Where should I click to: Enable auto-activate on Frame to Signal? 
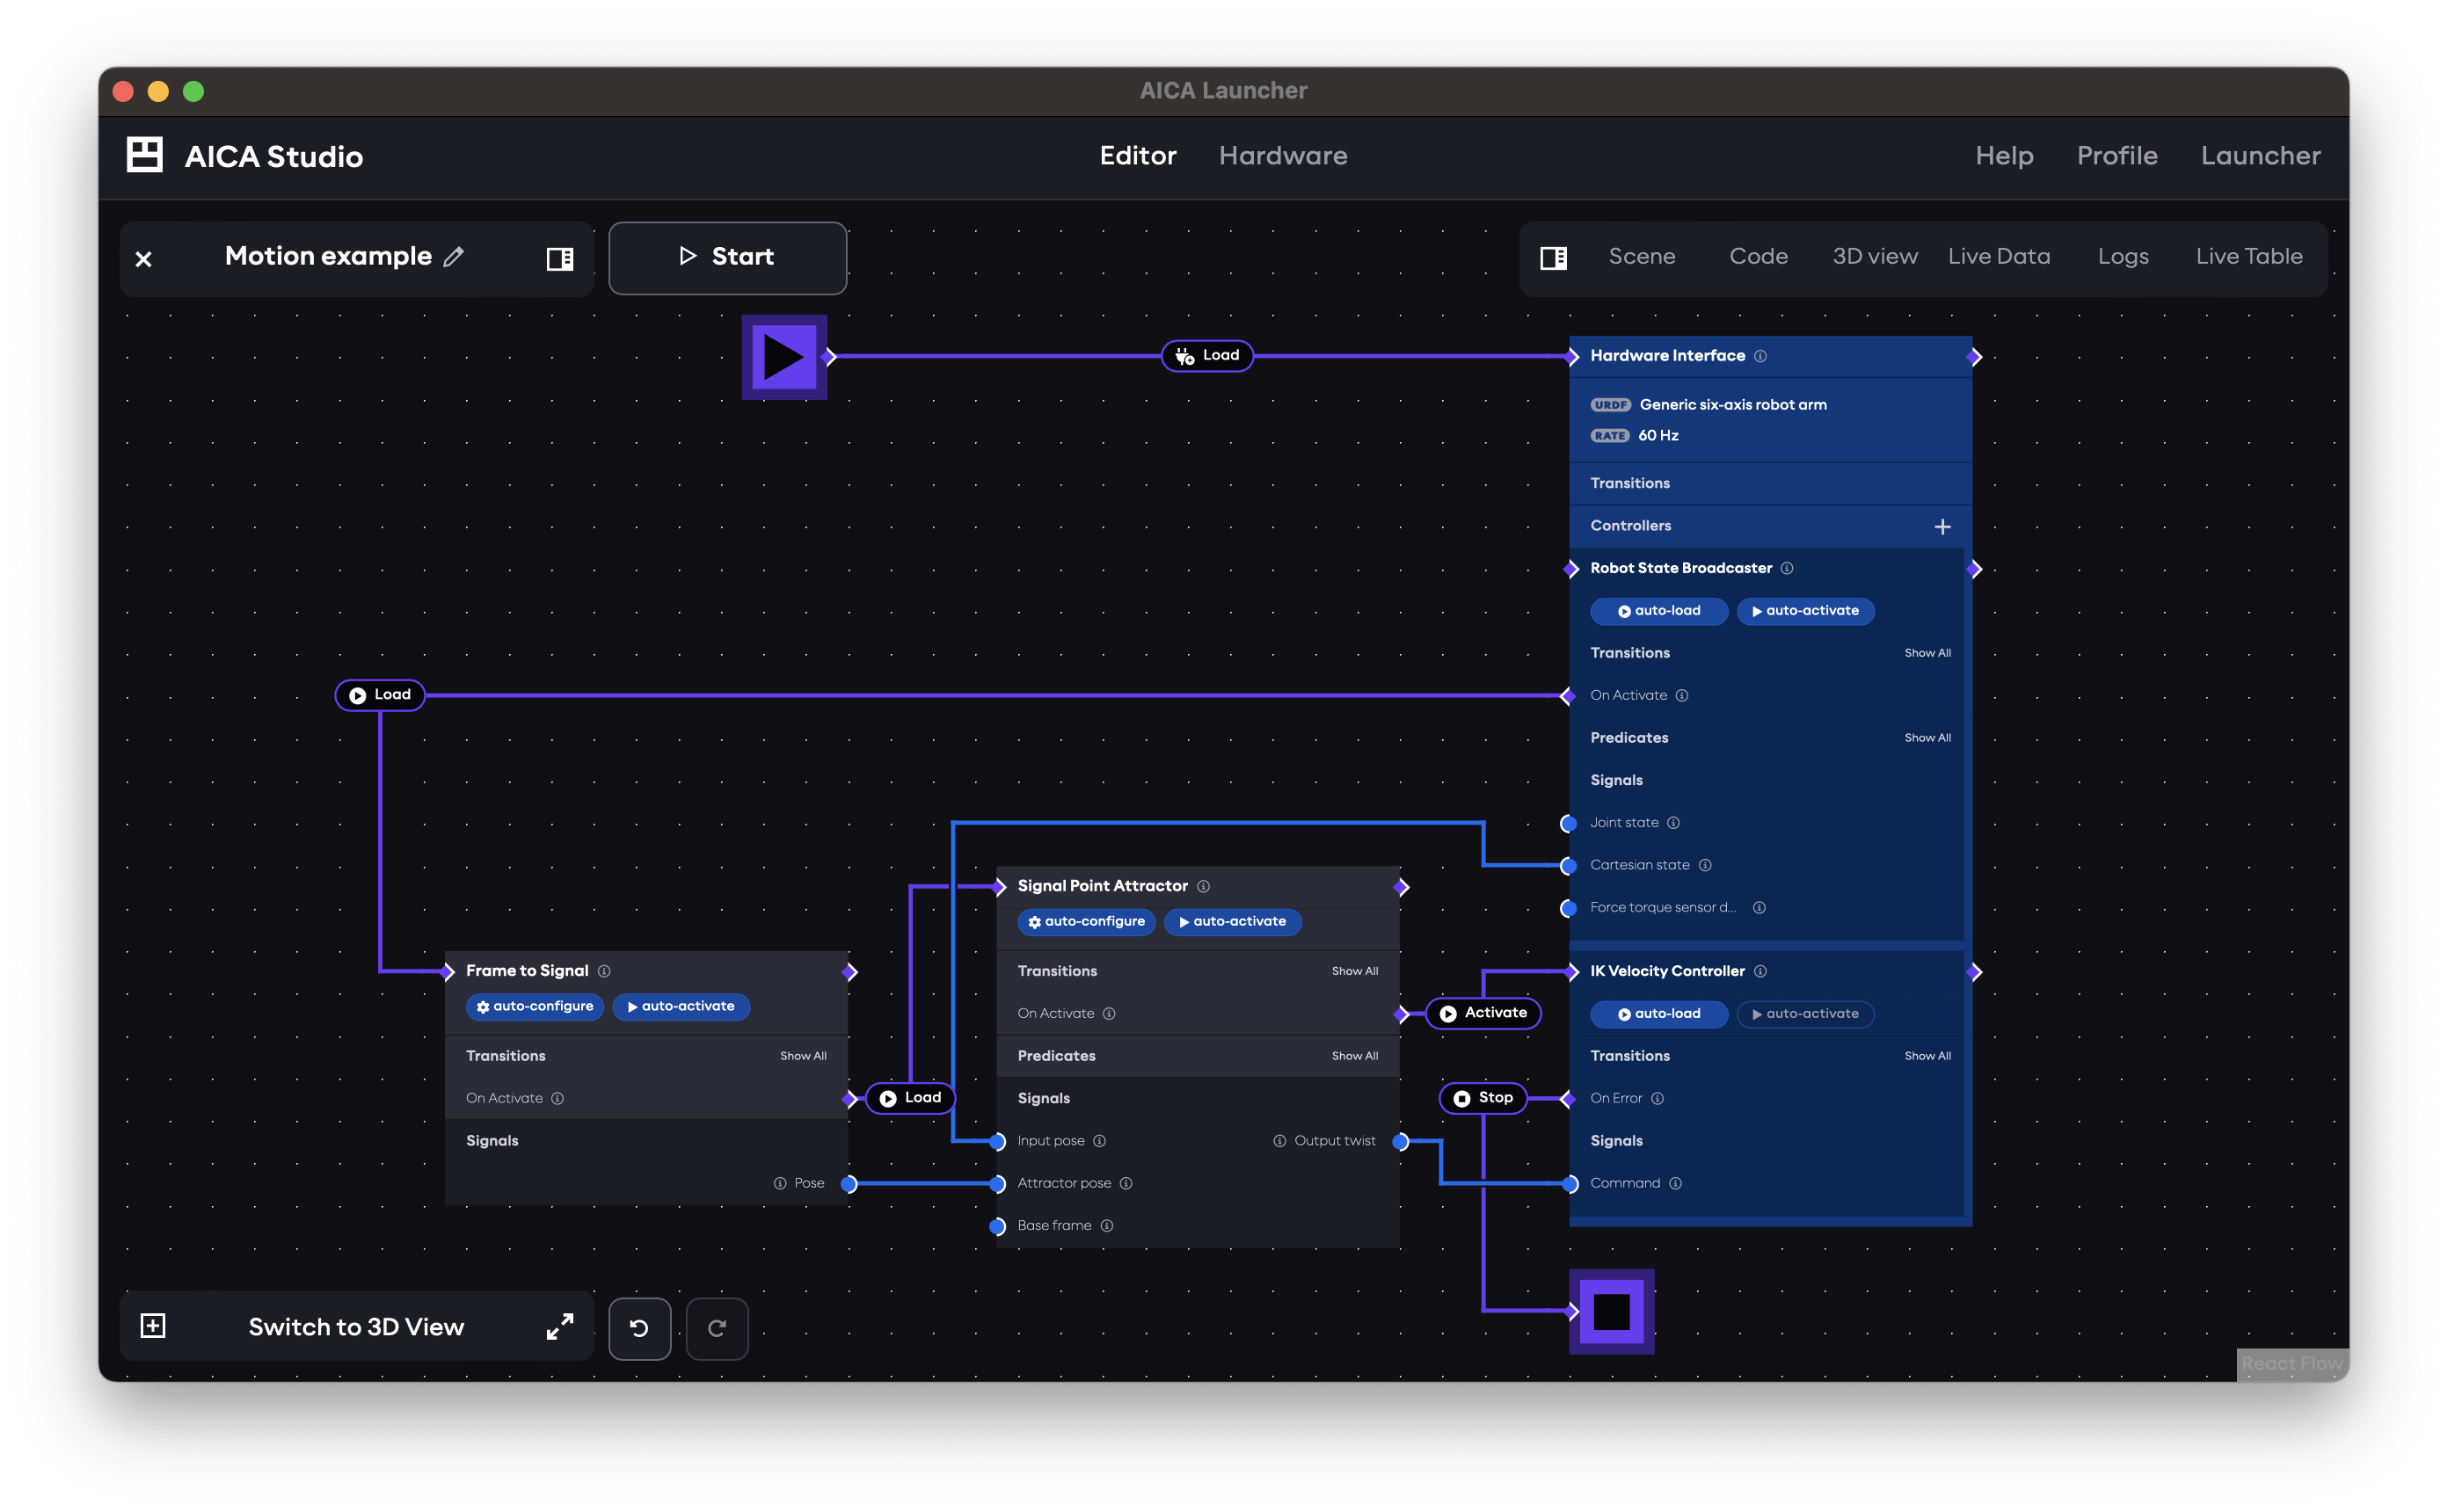pyautogui.click(x=681, y=1007)
